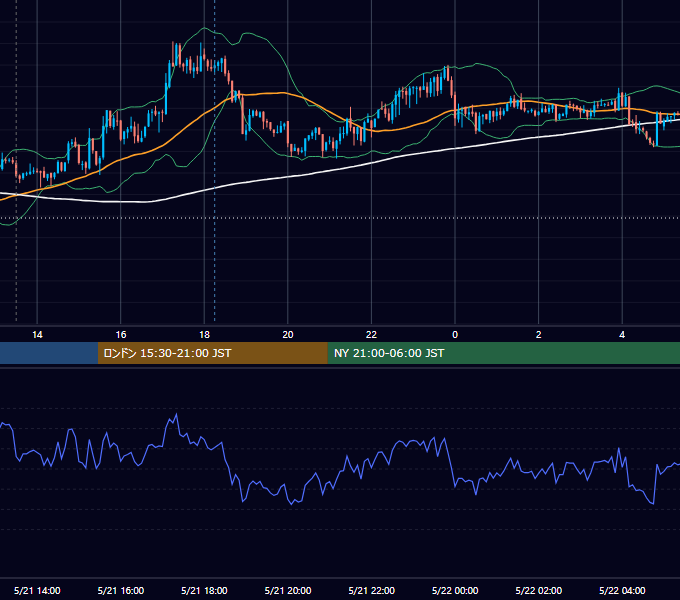Viewport: 680px width, 600px height.
Task: Click the "14" hour label on time axis
Action: (x=37, y=334)
